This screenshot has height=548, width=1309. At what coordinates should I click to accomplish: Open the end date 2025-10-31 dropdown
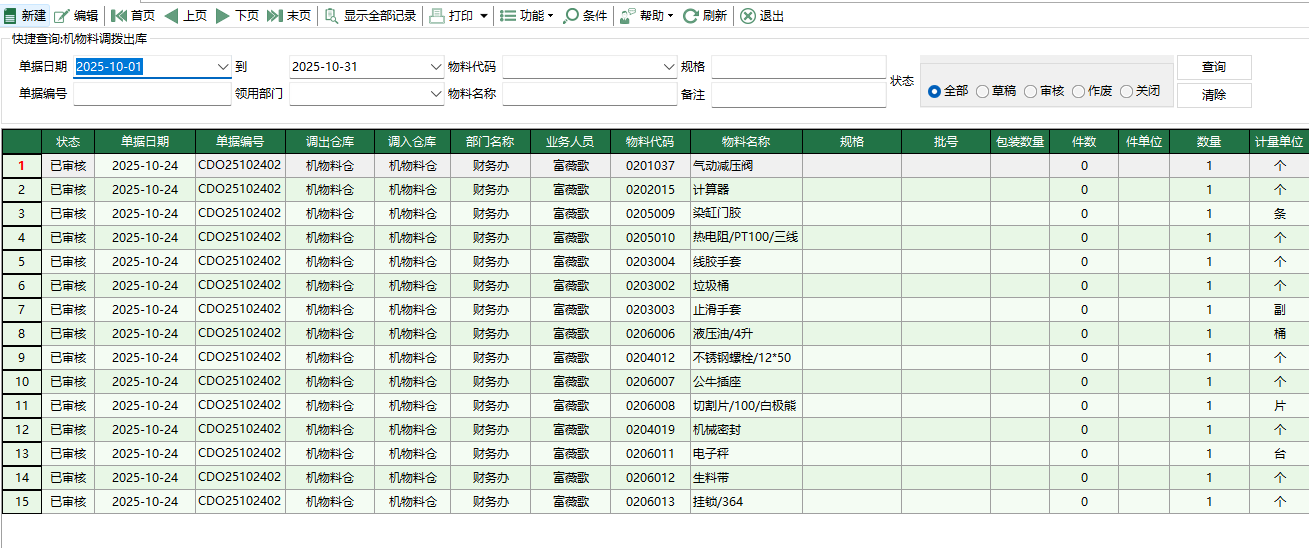point(436,67)
